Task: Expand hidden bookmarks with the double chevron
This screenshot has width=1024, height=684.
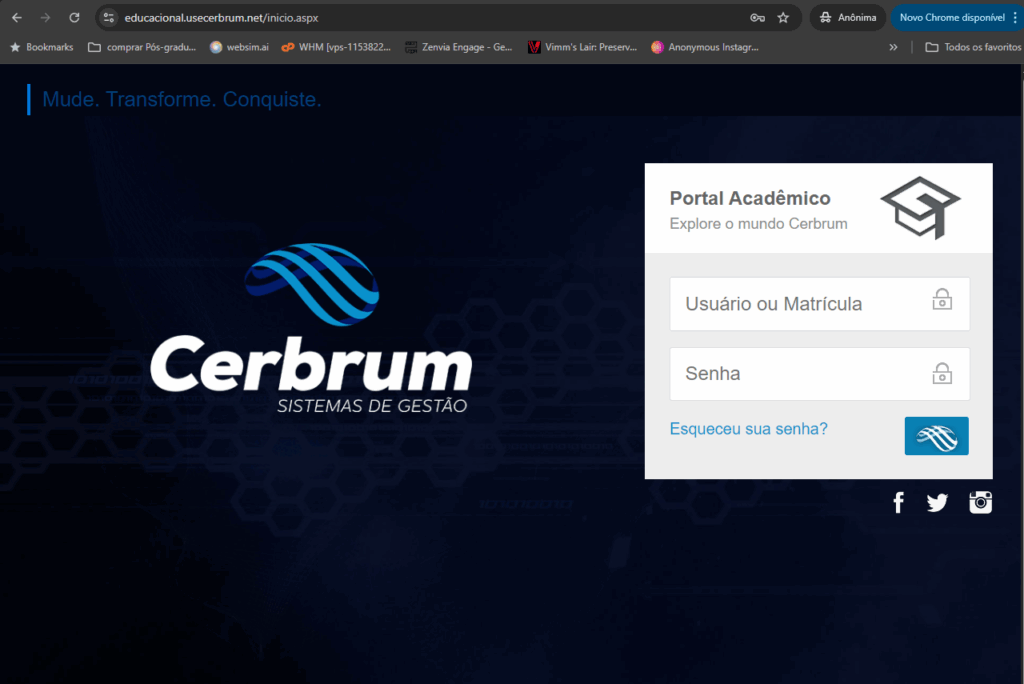Action: click(893, 47)
